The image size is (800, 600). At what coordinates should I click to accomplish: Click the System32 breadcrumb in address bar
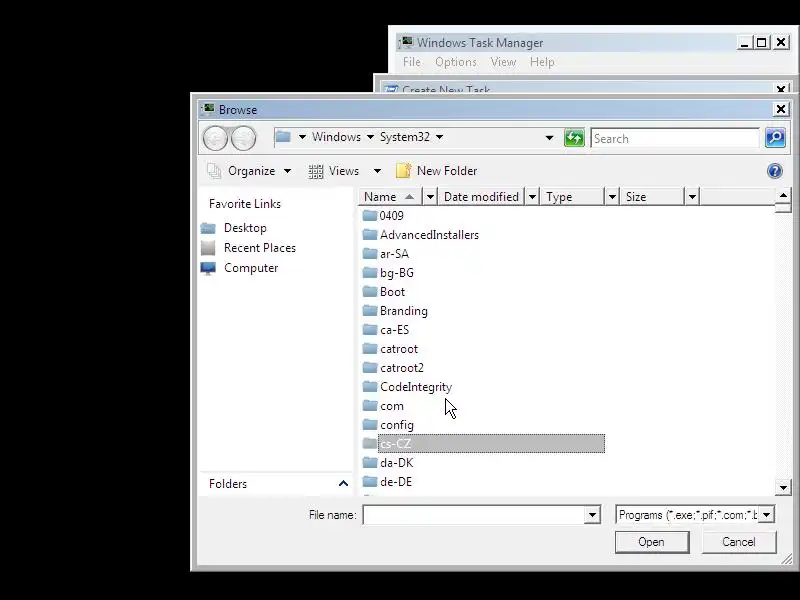point(405,137)
